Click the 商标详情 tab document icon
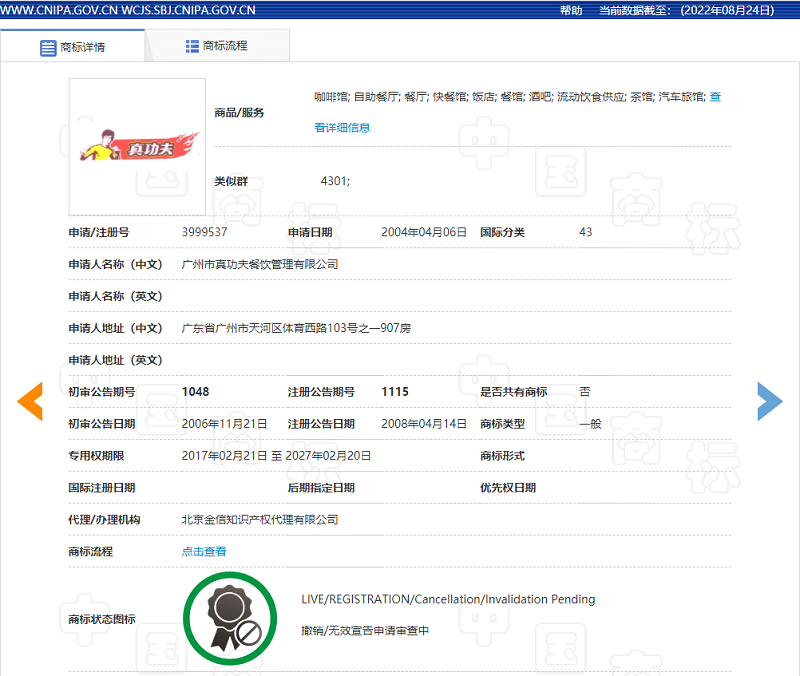800x676 pixels. coord(48,47)
